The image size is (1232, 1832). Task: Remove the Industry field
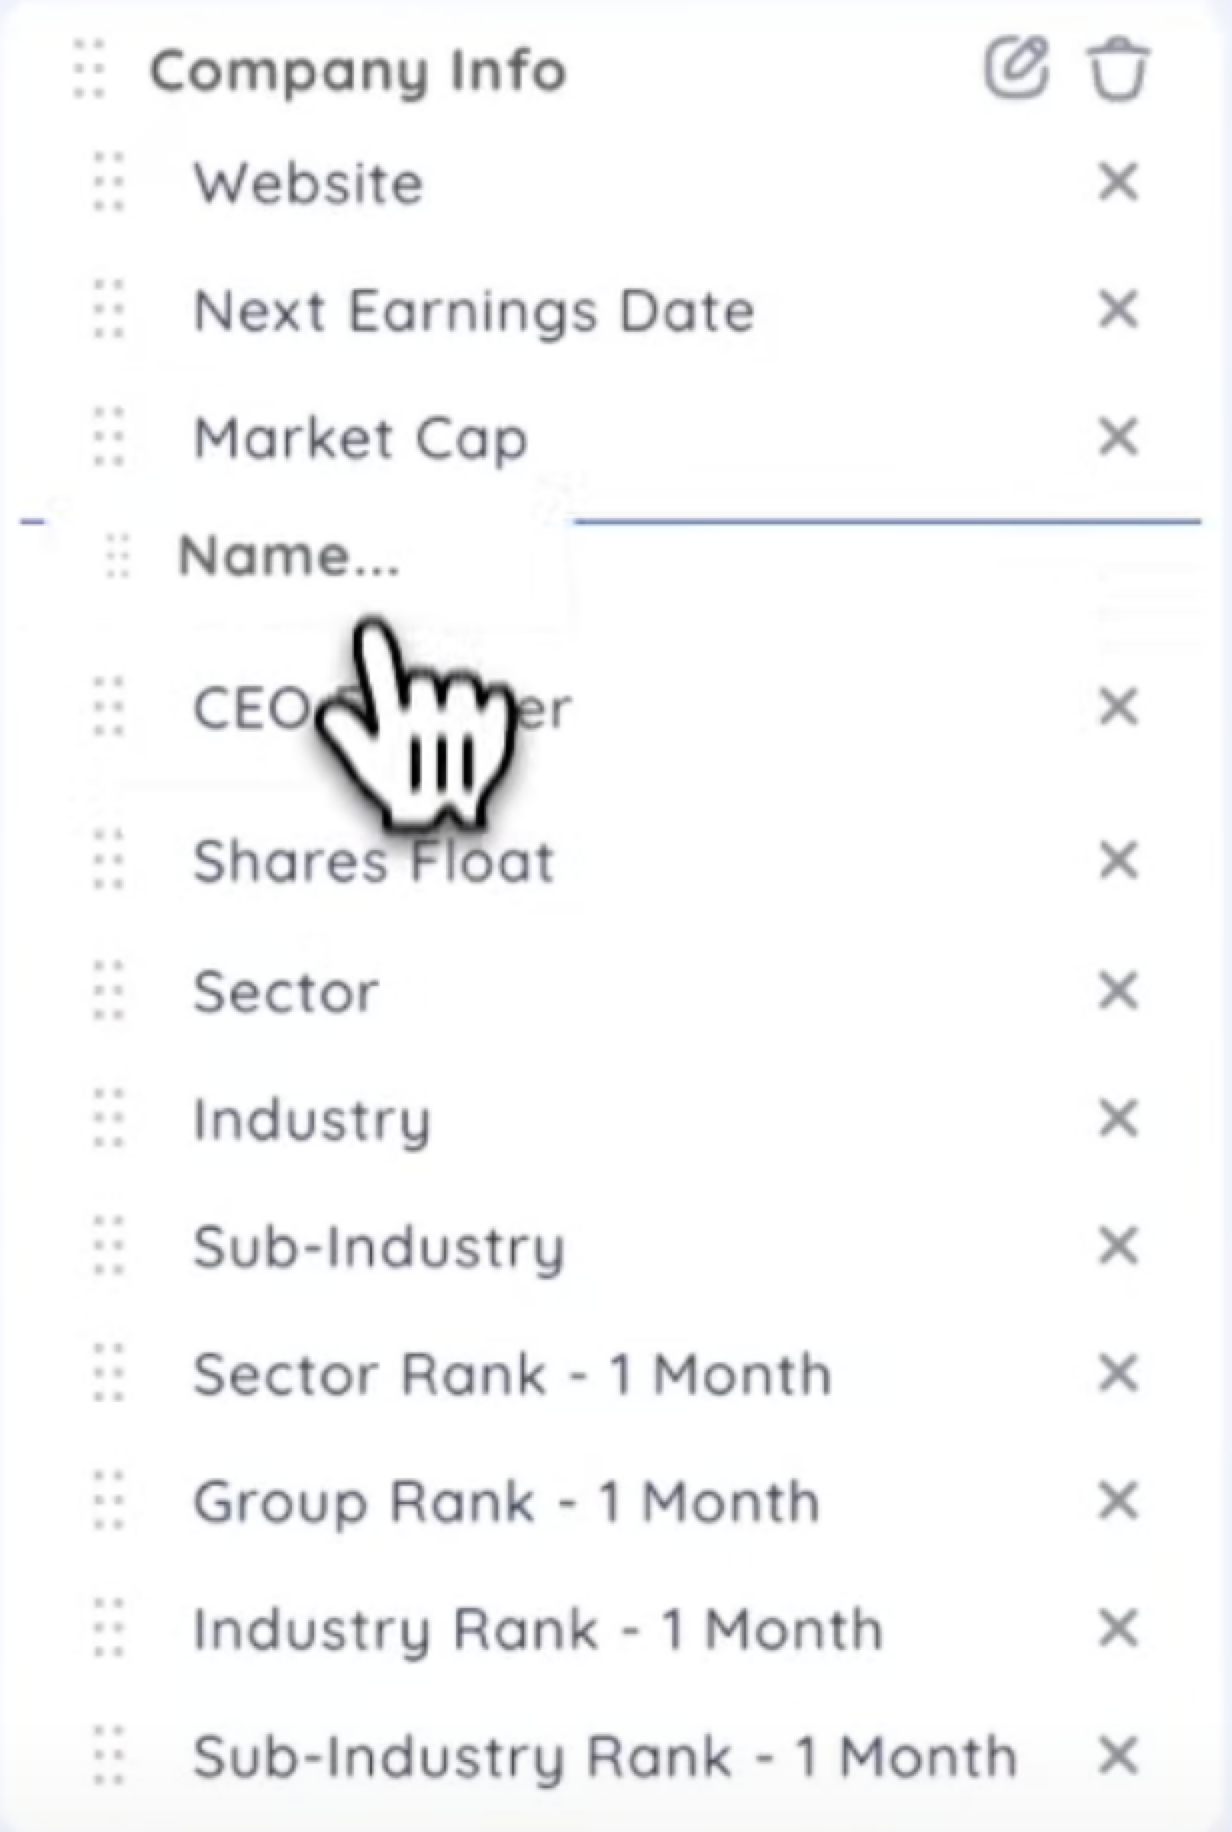click(1118, 1118)
